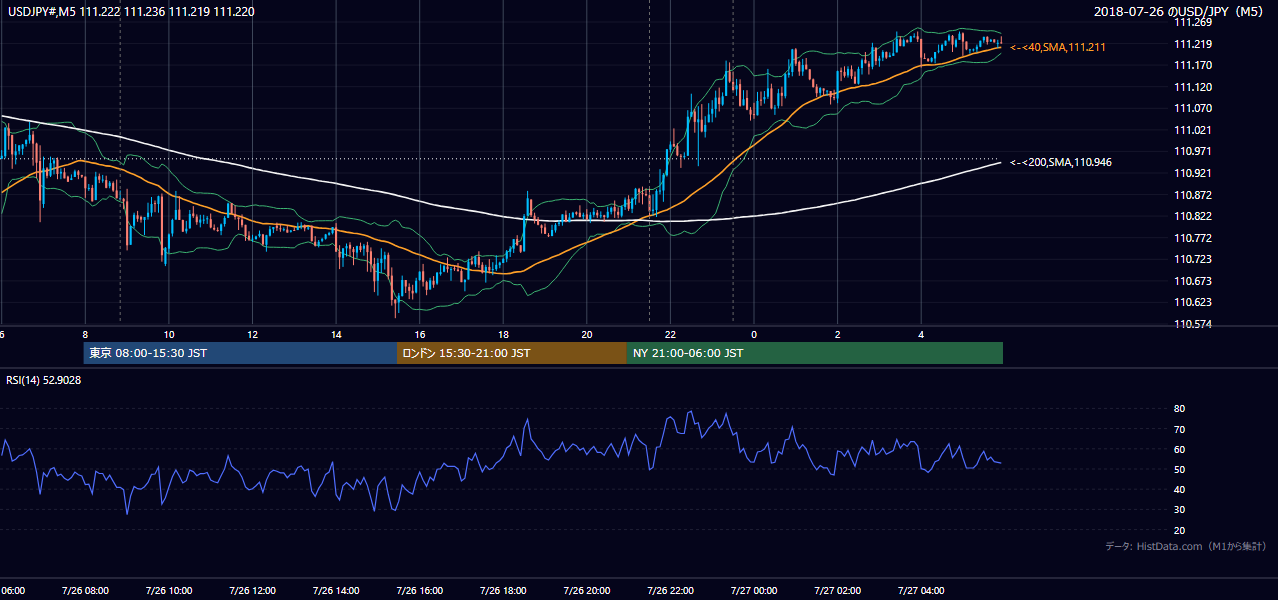
Task: Click the RSI(14) 52.9028 indicator label
Action: click(x=44, y=380)
